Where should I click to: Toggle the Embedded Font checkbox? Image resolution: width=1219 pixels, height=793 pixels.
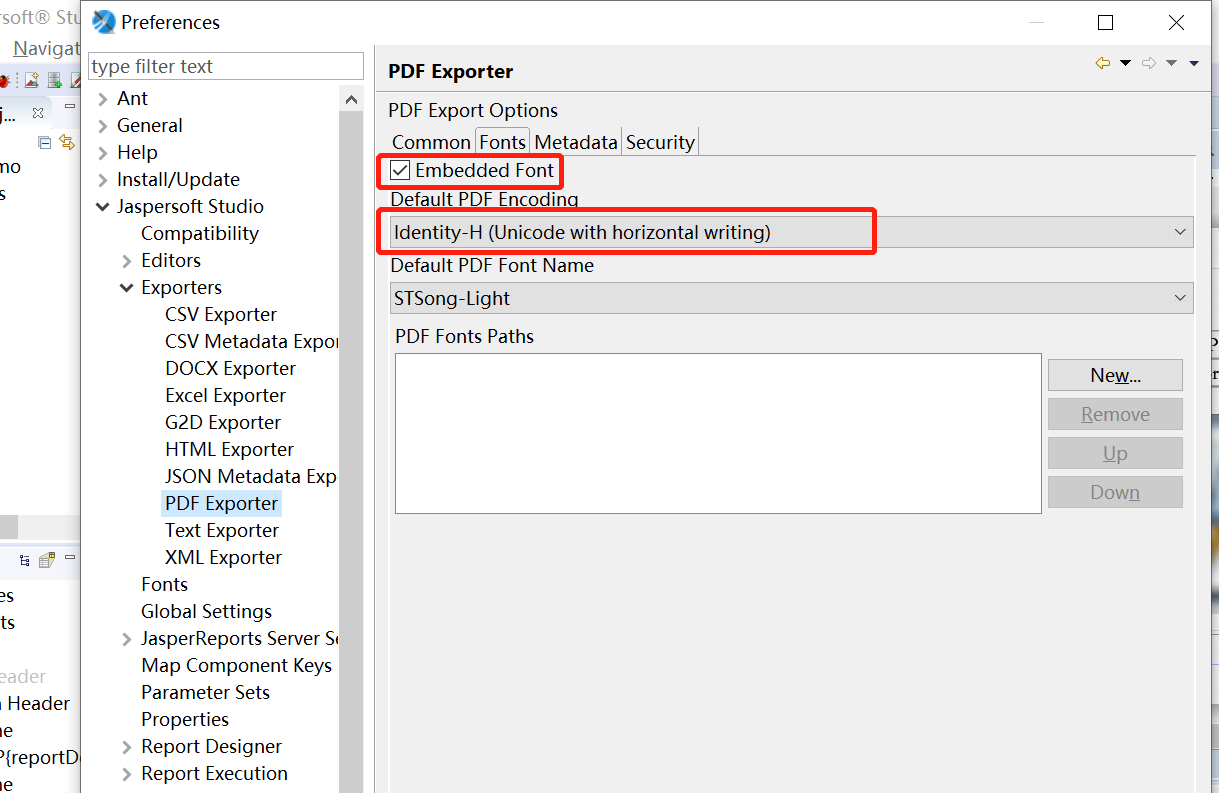pyautogui.click(x=400, y=171)
